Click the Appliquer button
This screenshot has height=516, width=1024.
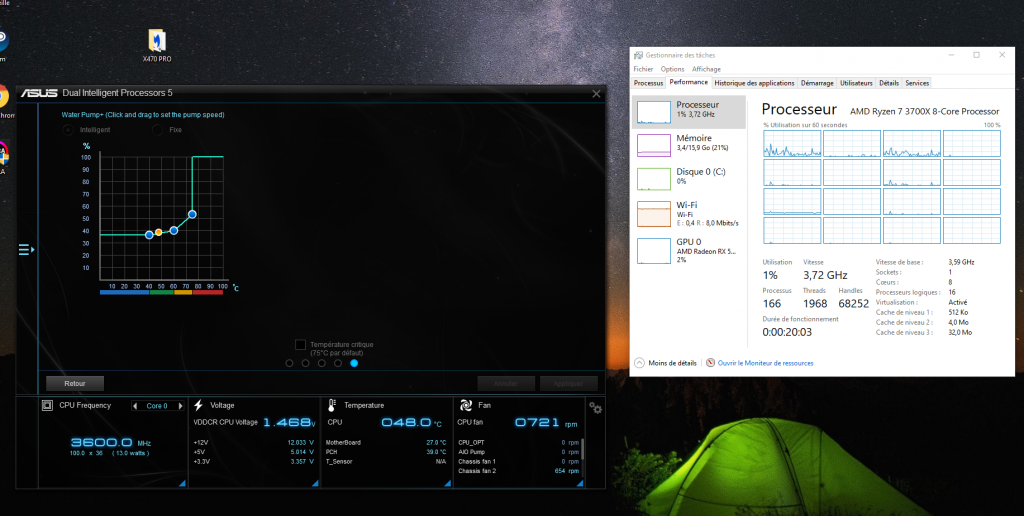(x=569, y=383)
